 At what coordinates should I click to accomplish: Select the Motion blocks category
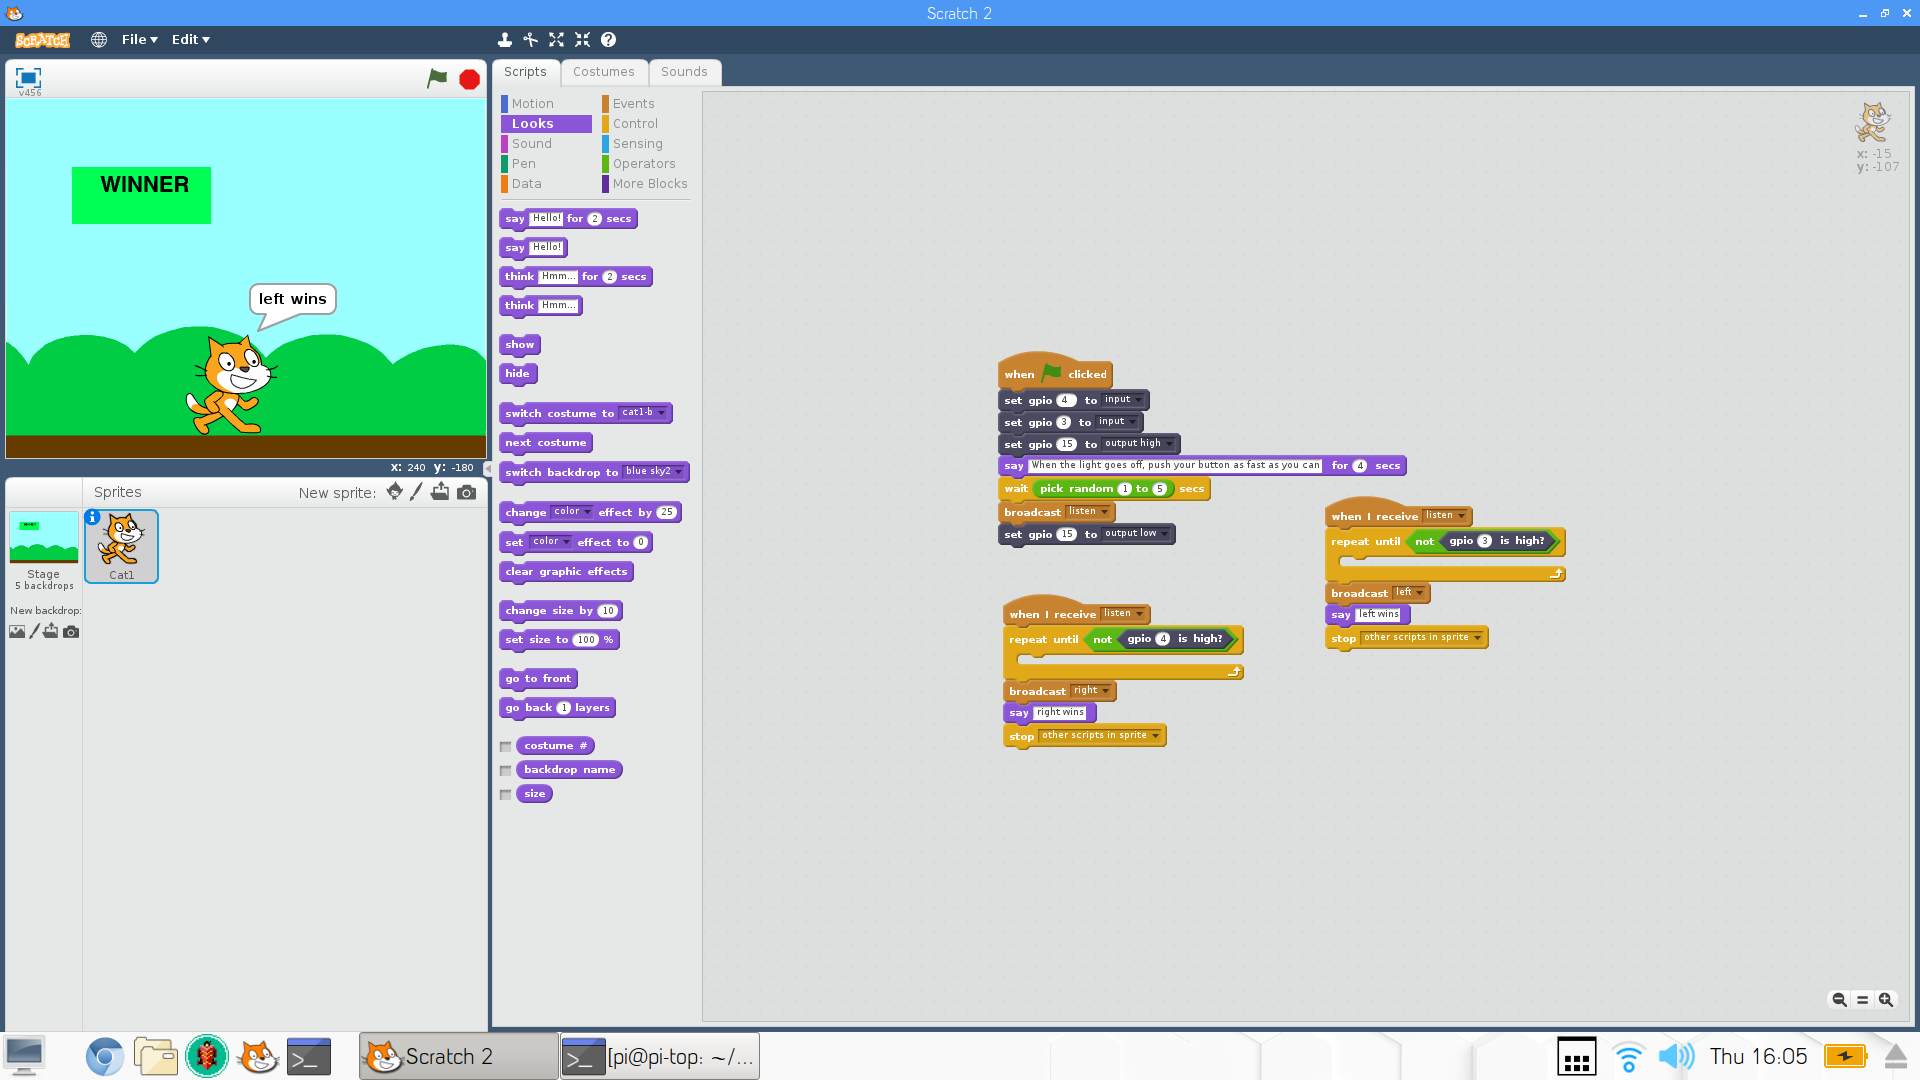click(x=534, y=103)
